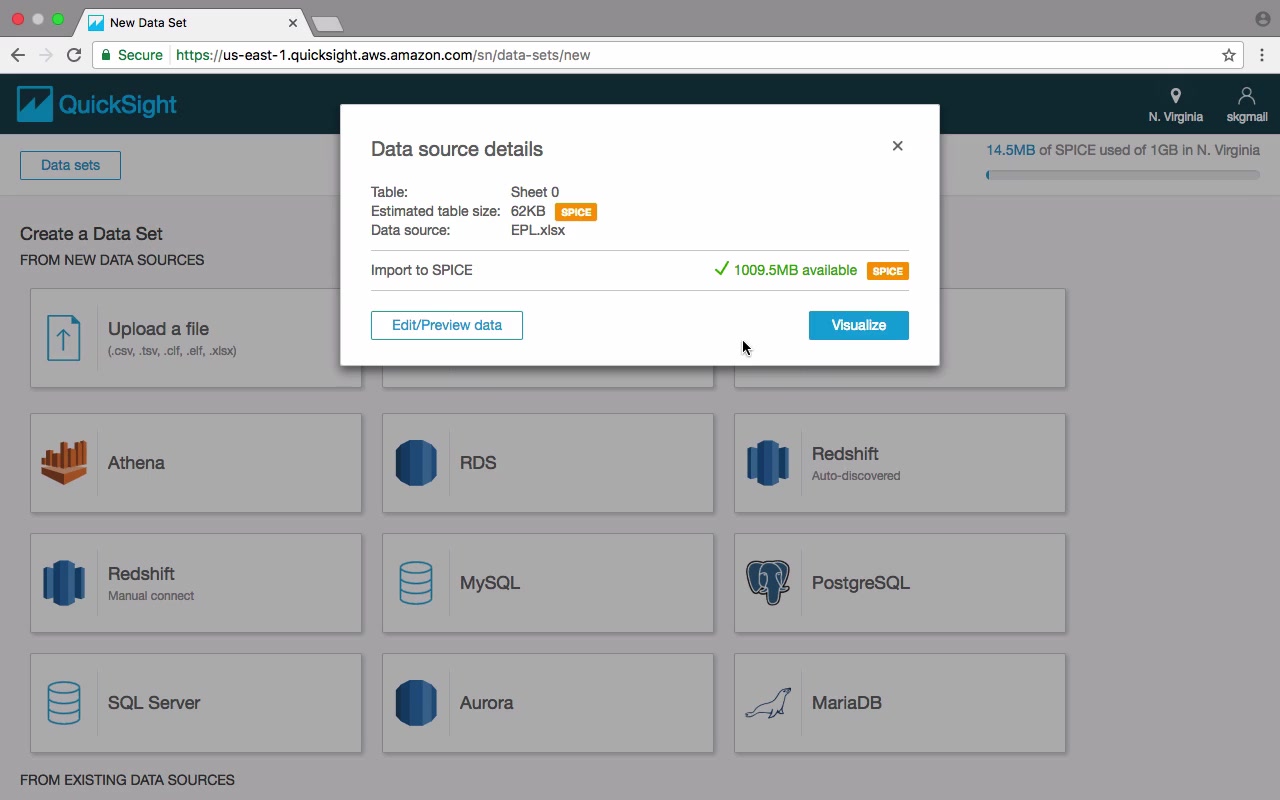Choose the SQL Server card label
1280x800 pixels.
154,703
